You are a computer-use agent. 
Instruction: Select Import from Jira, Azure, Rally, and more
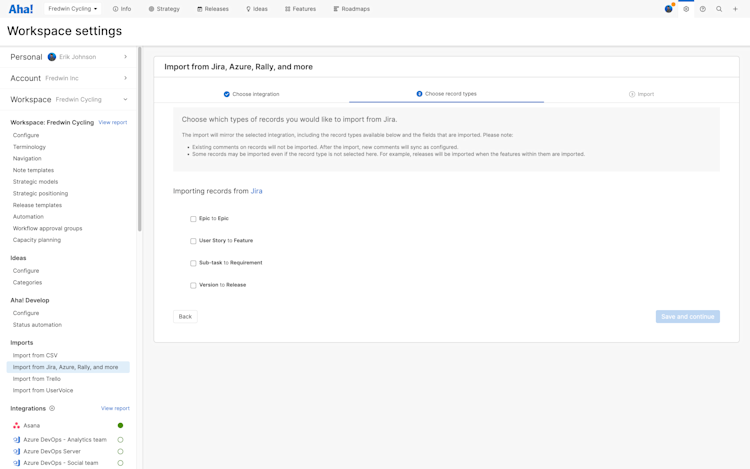click(x=68, y=367)
